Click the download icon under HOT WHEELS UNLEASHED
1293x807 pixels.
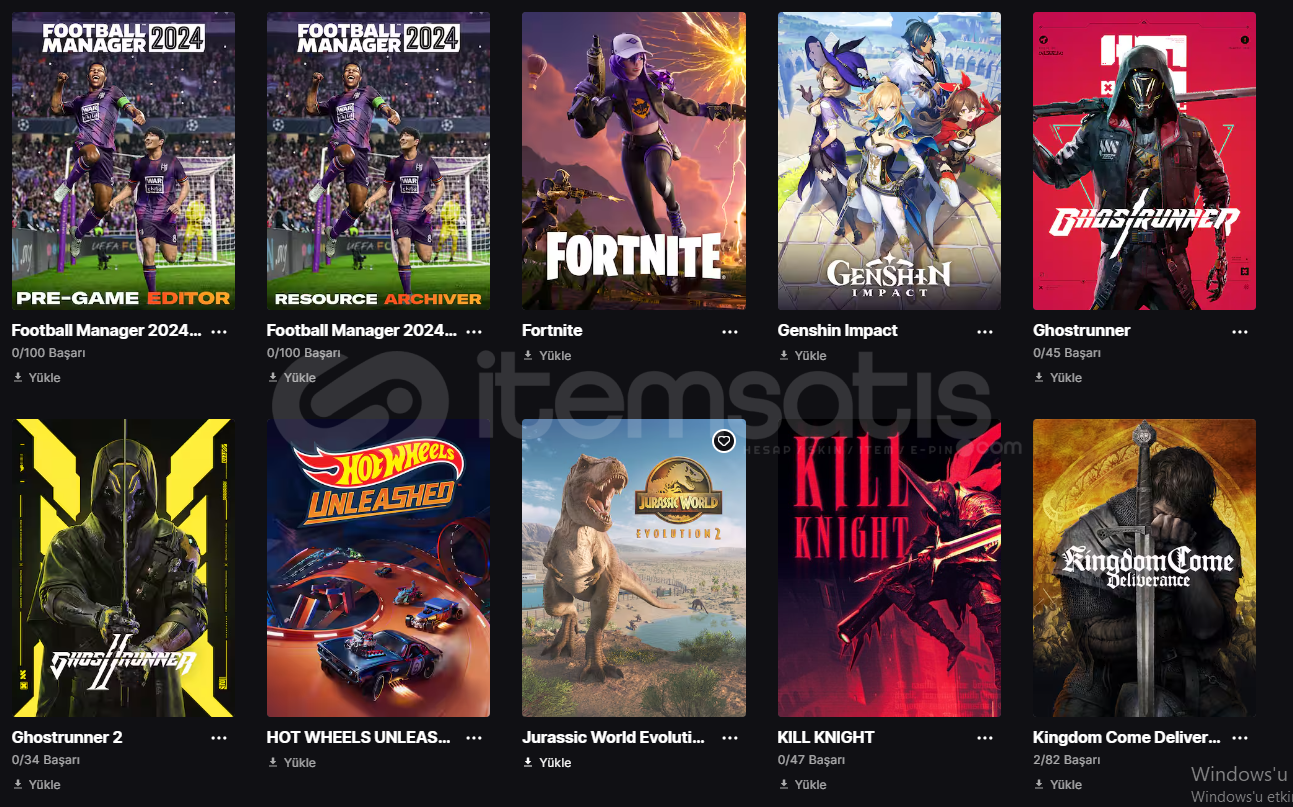273,762
